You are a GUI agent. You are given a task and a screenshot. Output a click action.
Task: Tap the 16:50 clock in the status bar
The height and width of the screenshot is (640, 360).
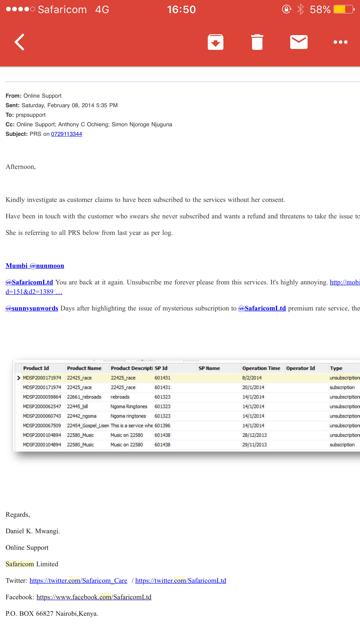click(x=181, y=9)
